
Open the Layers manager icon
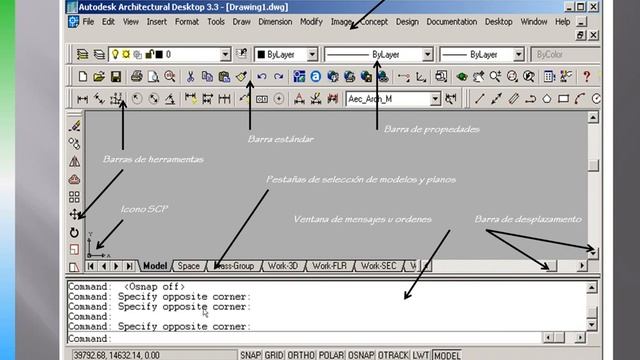(x=82, y=54)
